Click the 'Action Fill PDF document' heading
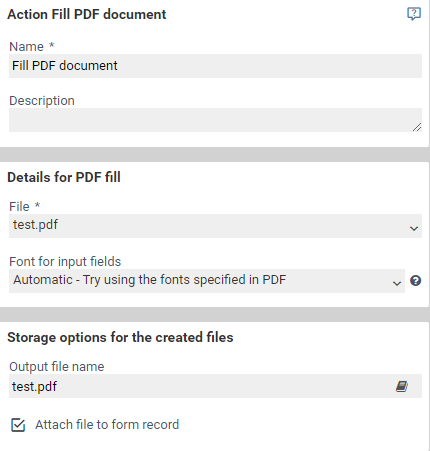This screenshot has height=451, width=430. [87, 14]
